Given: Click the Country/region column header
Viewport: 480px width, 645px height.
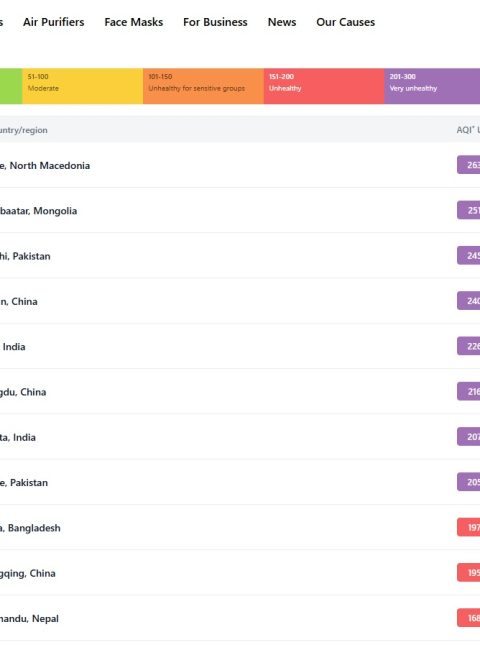Looking at the screenshot, I should tap(23, 130).
